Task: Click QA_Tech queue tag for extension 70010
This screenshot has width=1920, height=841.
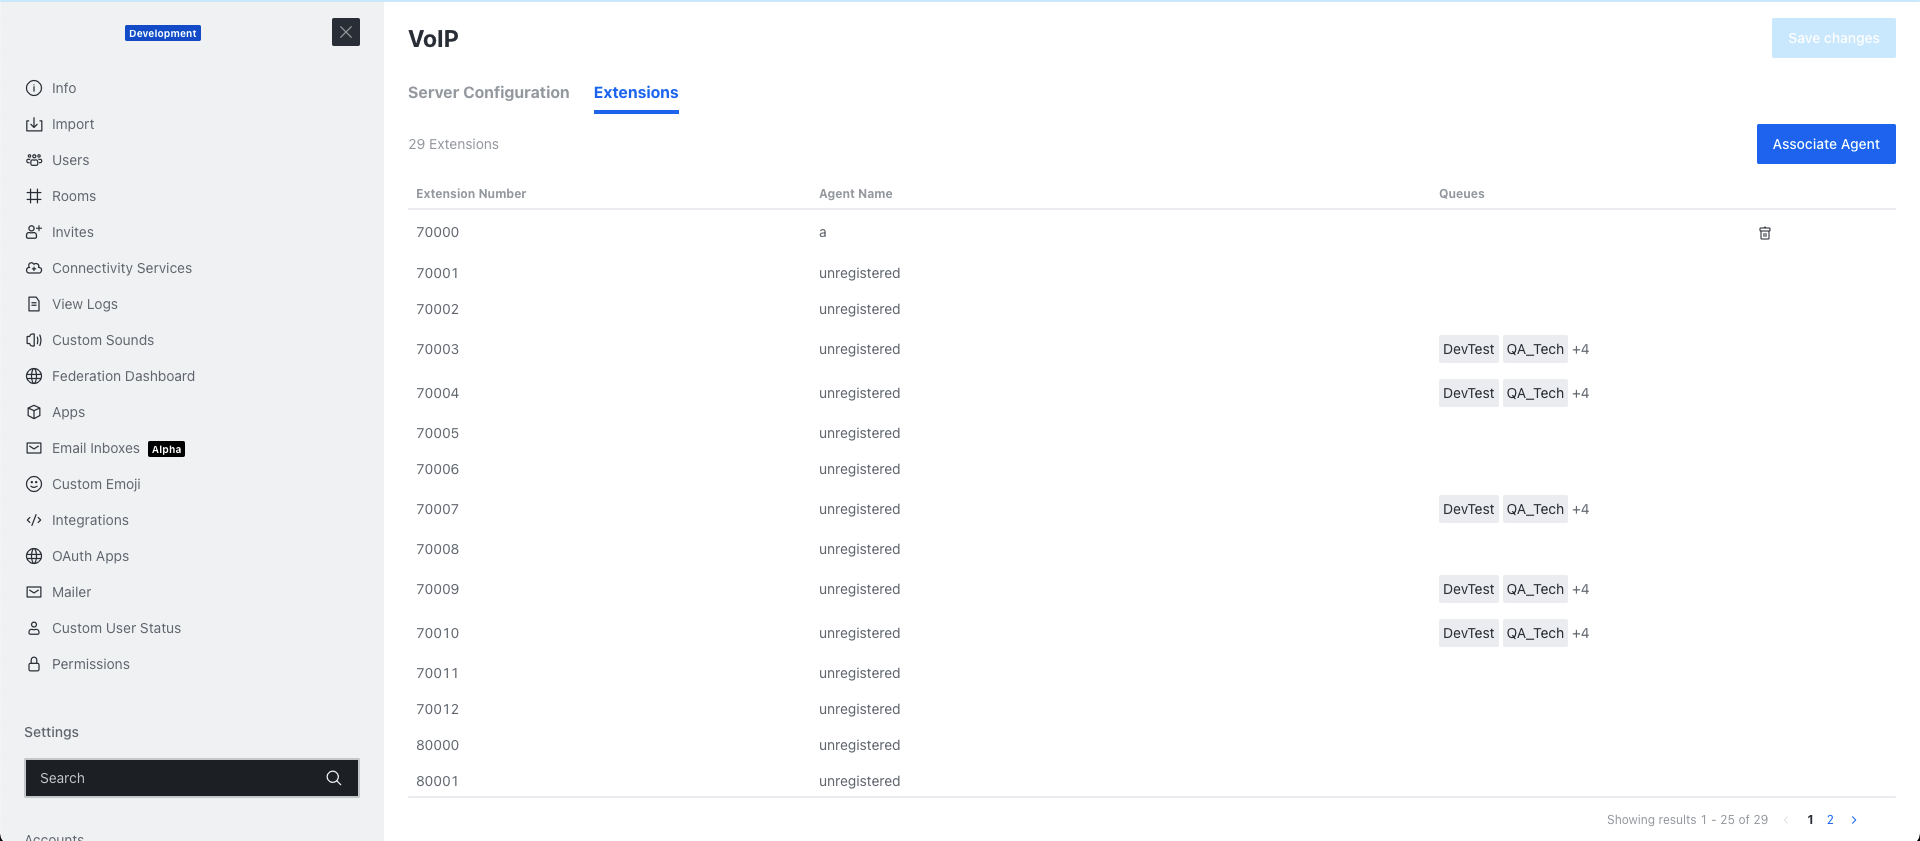Action: click(1535, 633)
